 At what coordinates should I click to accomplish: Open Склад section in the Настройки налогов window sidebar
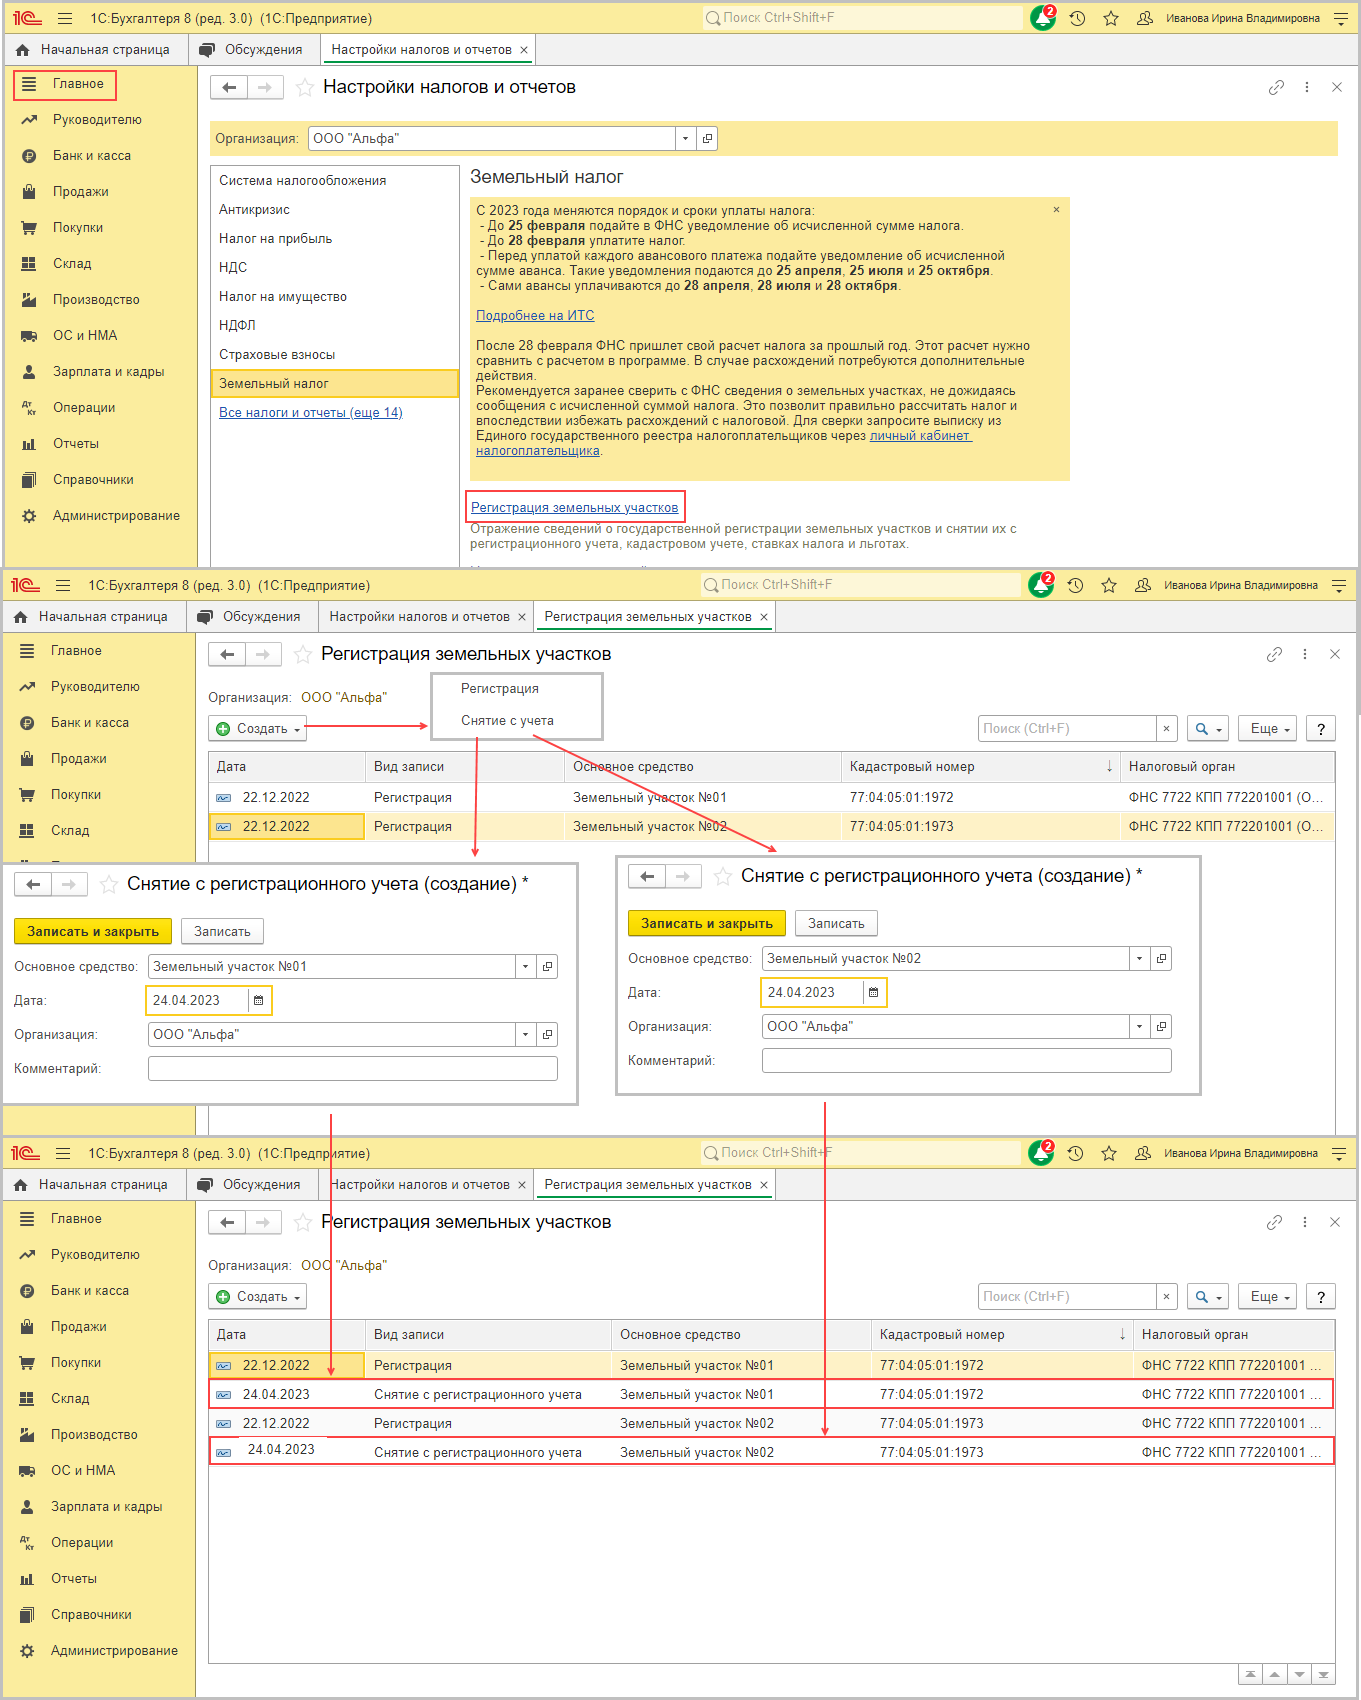click(x=72, y=264)
